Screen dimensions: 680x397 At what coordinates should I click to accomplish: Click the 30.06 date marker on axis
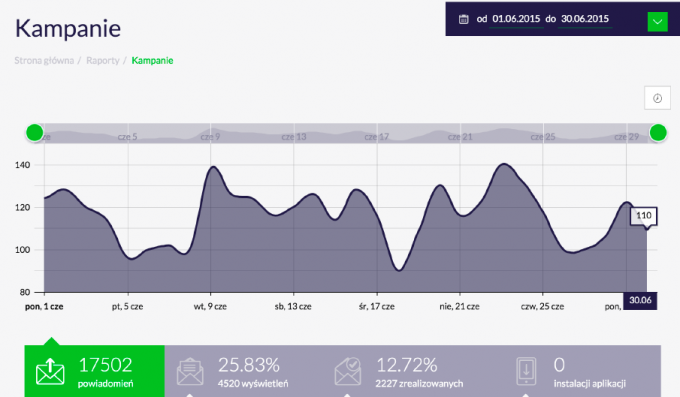tap(640, 300)
